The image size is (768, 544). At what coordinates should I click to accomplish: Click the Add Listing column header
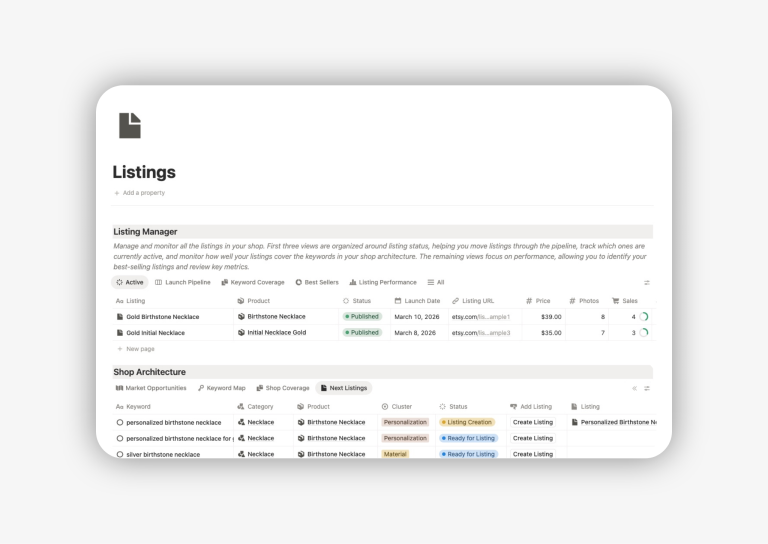tap(531, 407)
